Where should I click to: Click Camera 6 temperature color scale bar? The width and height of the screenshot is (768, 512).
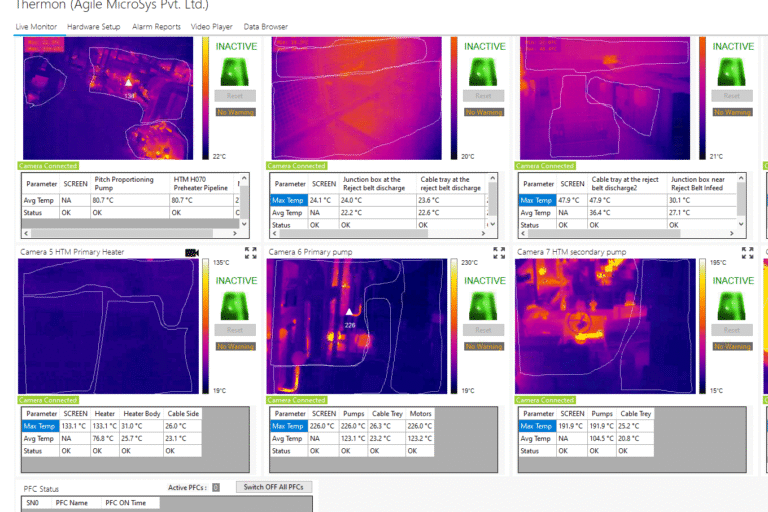tap(454, 326)
